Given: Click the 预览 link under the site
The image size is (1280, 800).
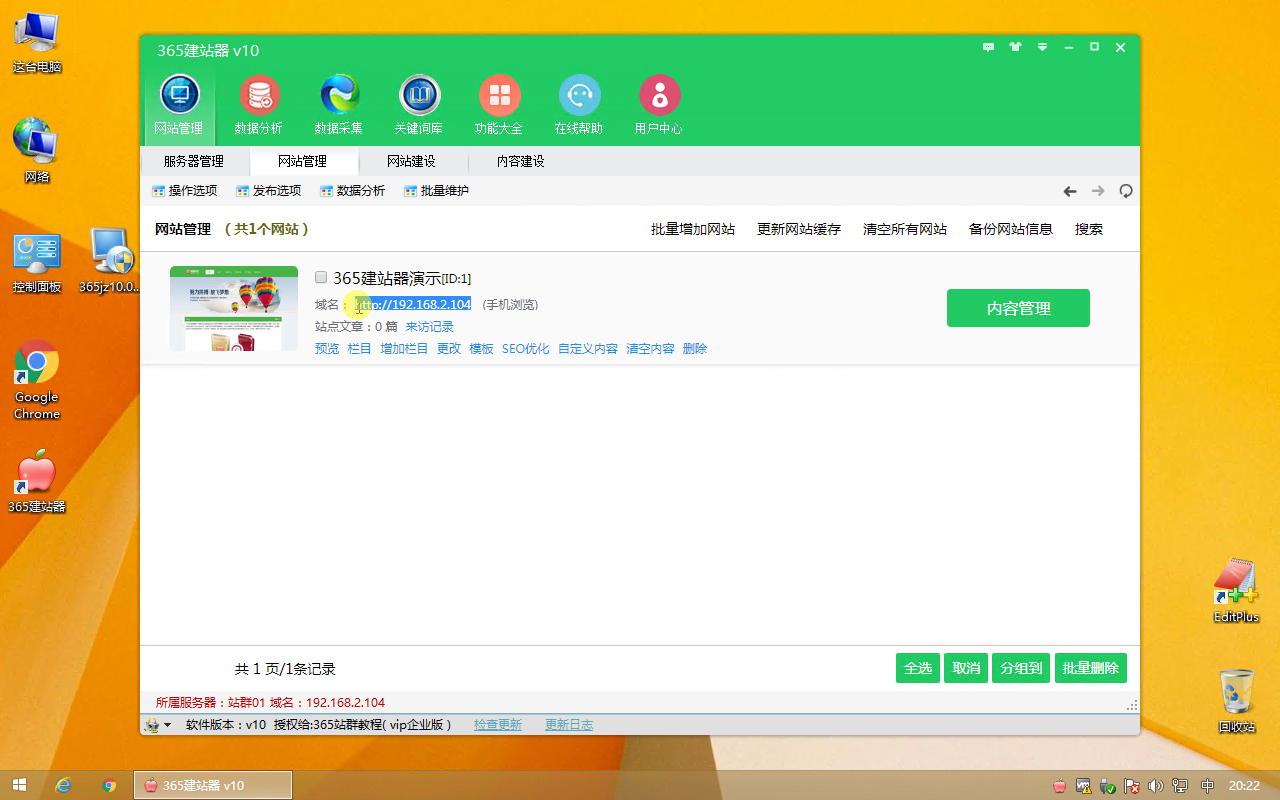Looking at the screenshot, I should (x=327, y=349).
